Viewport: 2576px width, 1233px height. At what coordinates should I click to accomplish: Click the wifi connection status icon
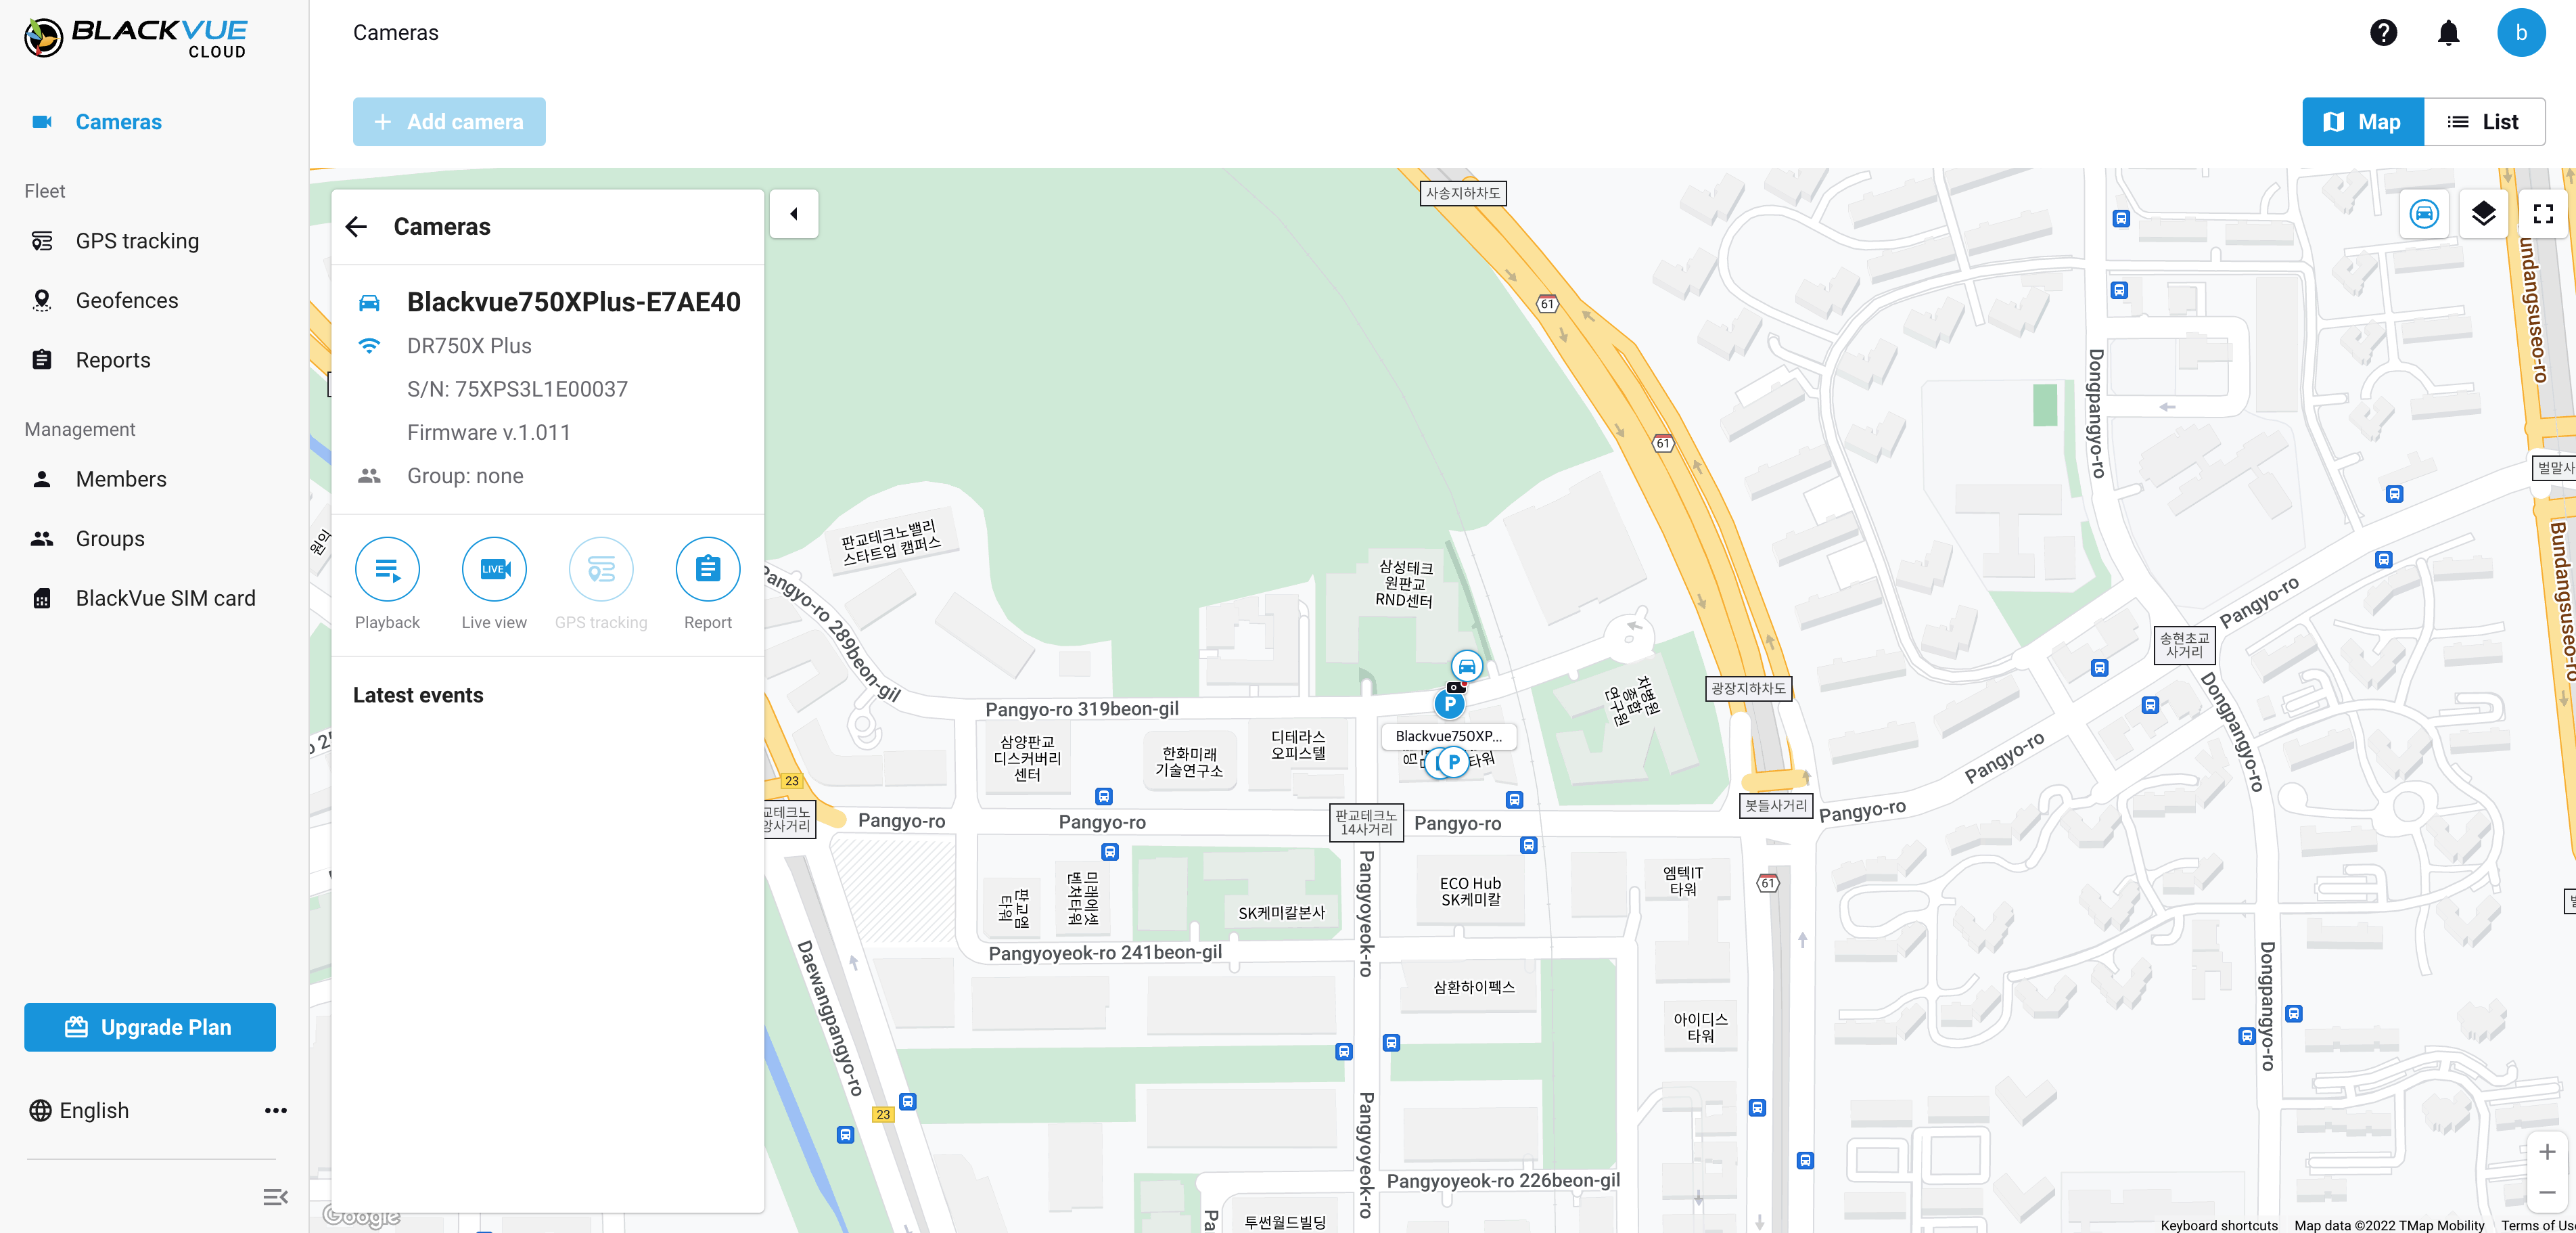(369, 346)
